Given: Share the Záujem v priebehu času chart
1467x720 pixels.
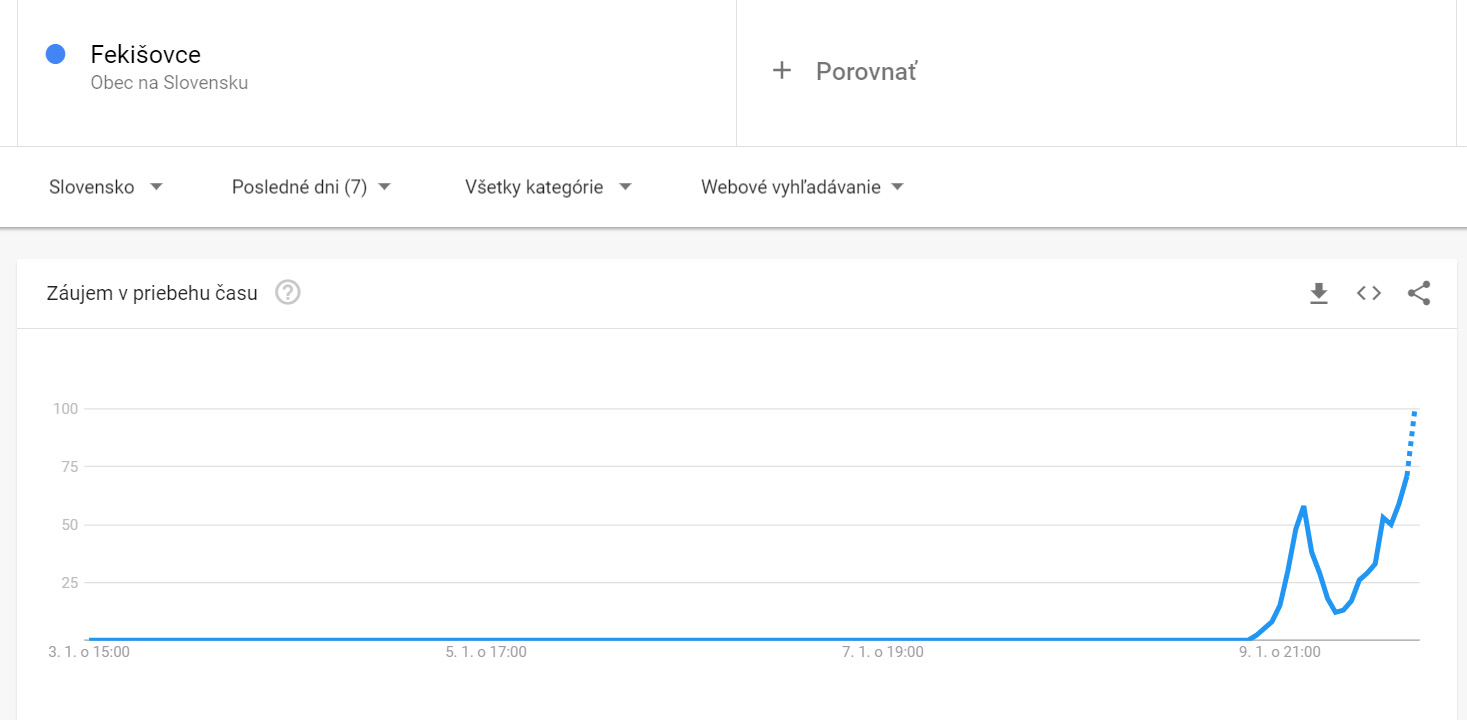Looking at the screenshot, I should point(1419,293).
